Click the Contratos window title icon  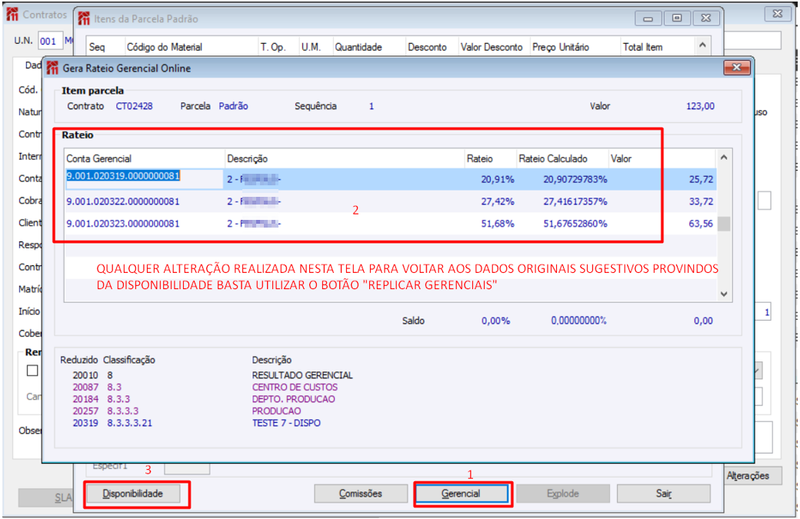point(12,14)
